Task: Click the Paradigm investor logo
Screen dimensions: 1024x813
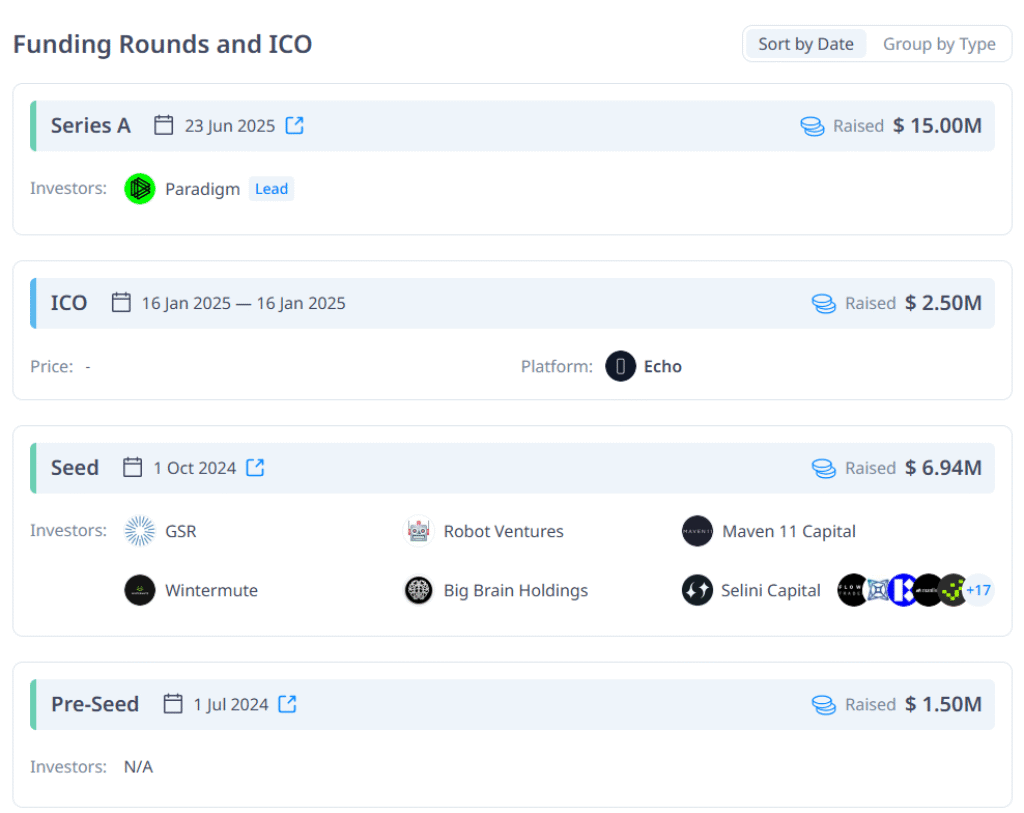Action: [140, 189]
